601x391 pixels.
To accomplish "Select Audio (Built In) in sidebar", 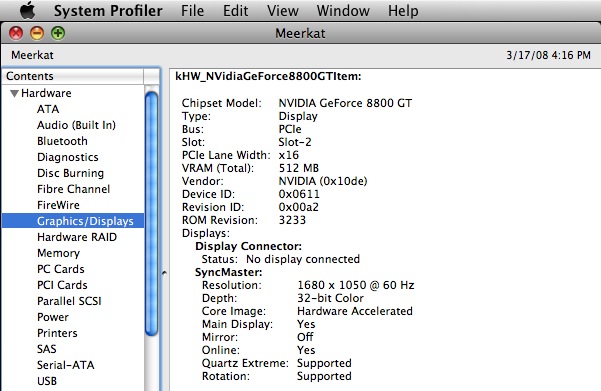I will point(76,125).
